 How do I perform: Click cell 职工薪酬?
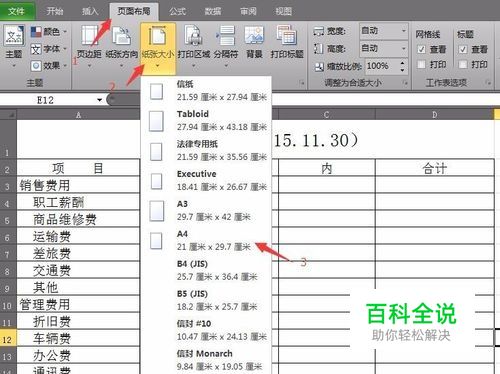point(78,202)
